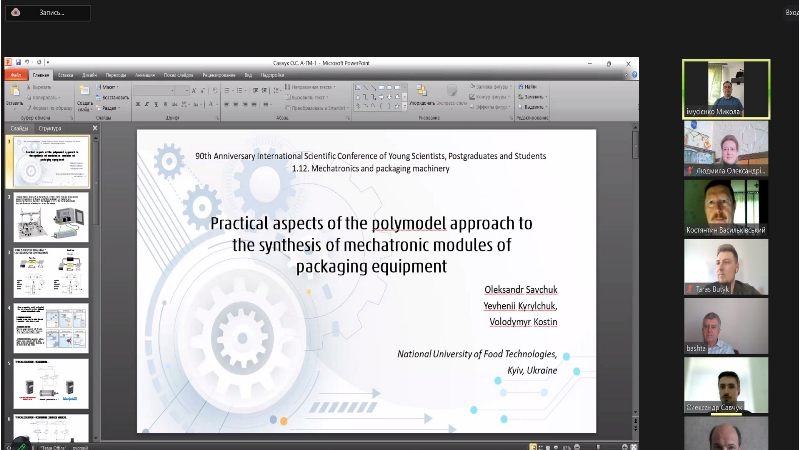Open the Файл (File) tab
Image resolution: width=800 pixels, height=450 pixels.
point(15,75)
